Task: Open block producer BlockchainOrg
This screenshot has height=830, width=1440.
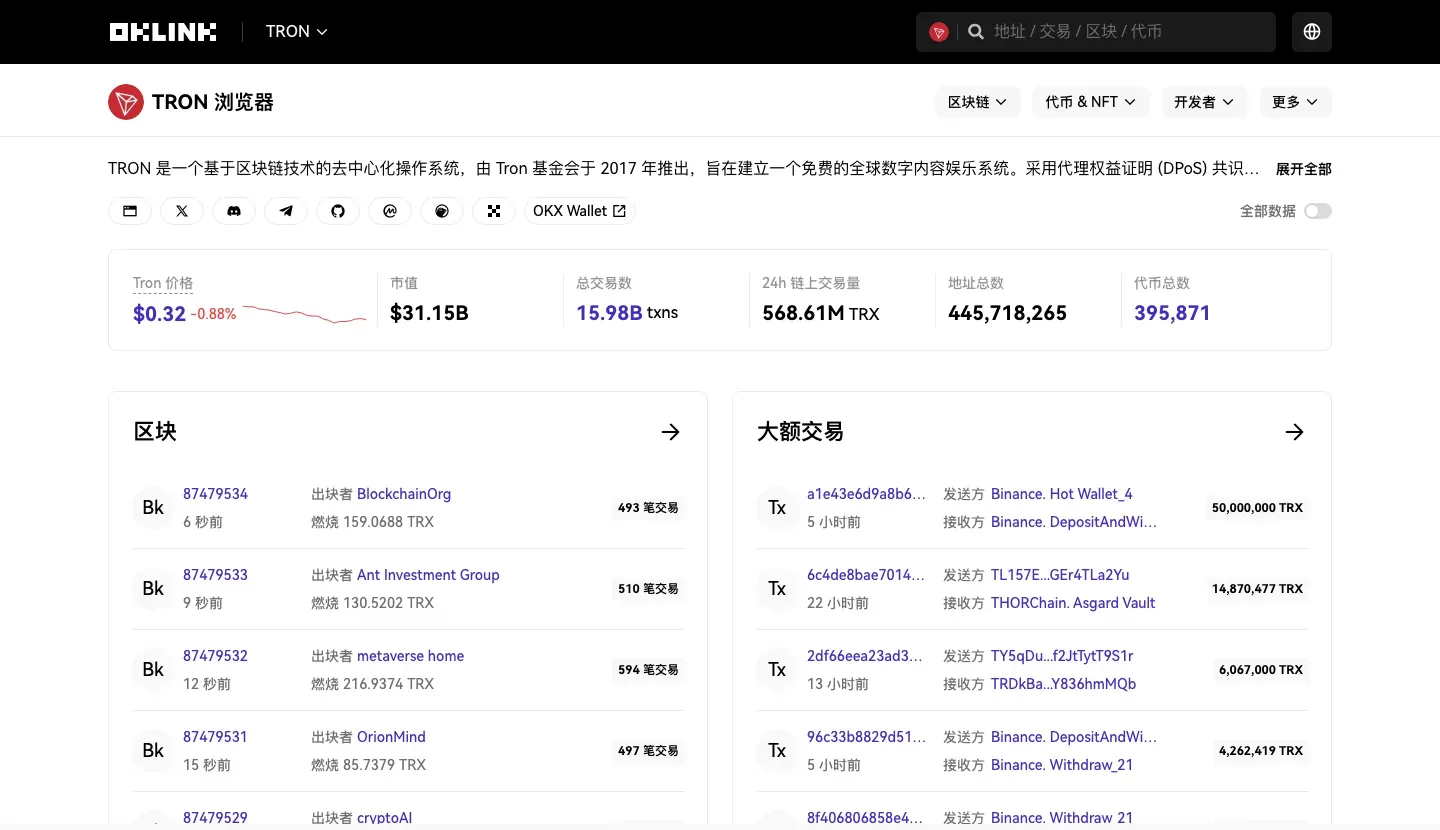Action: click(404, 494)
